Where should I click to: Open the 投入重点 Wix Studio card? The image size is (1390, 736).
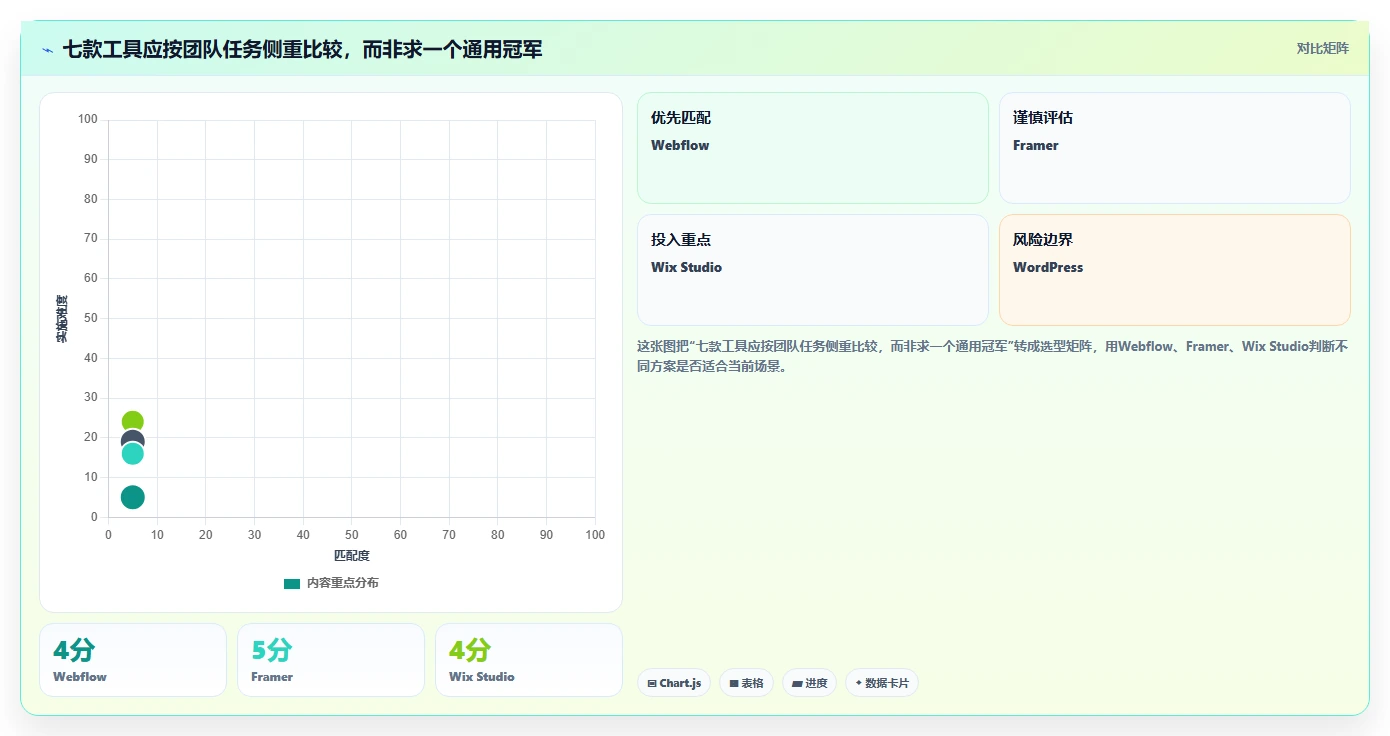click(813, 270)
